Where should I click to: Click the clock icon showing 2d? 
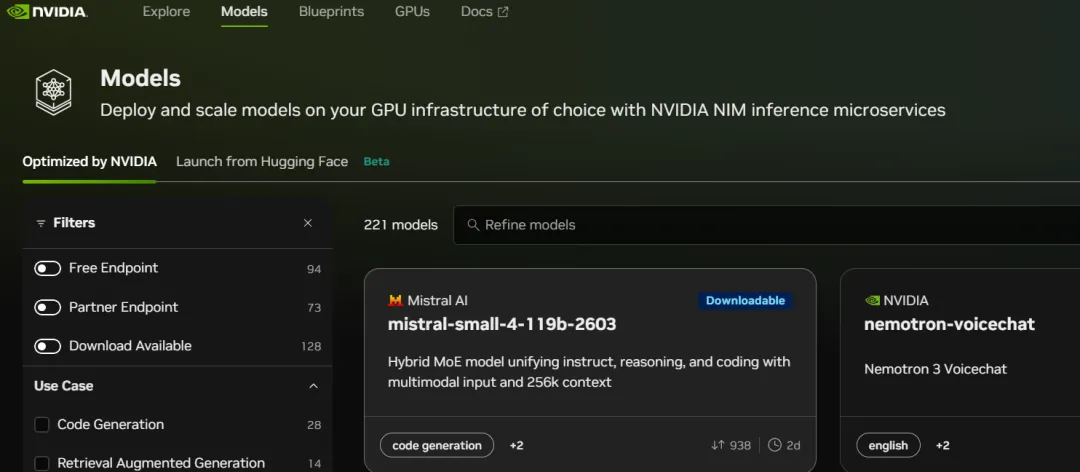pyautogui.click(x=775, y=445)
